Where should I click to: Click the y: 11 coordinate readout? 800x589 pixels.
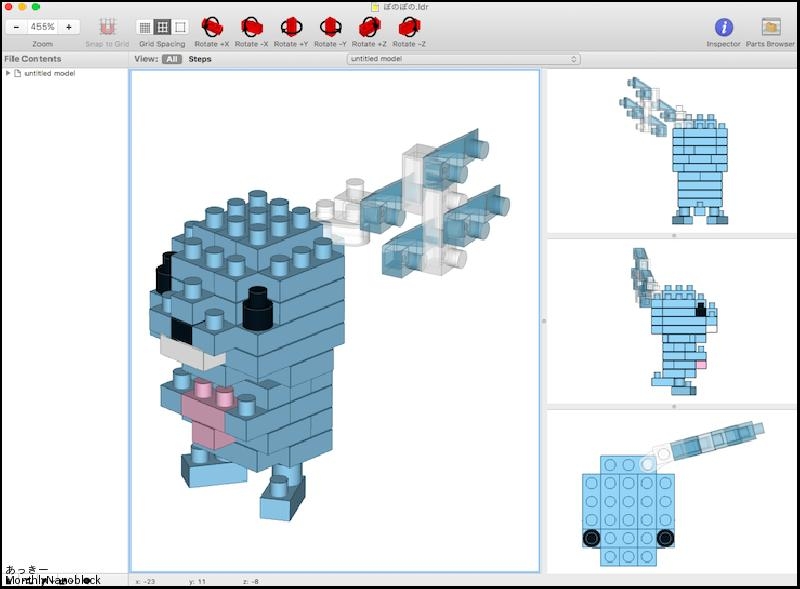pos(197,581)
